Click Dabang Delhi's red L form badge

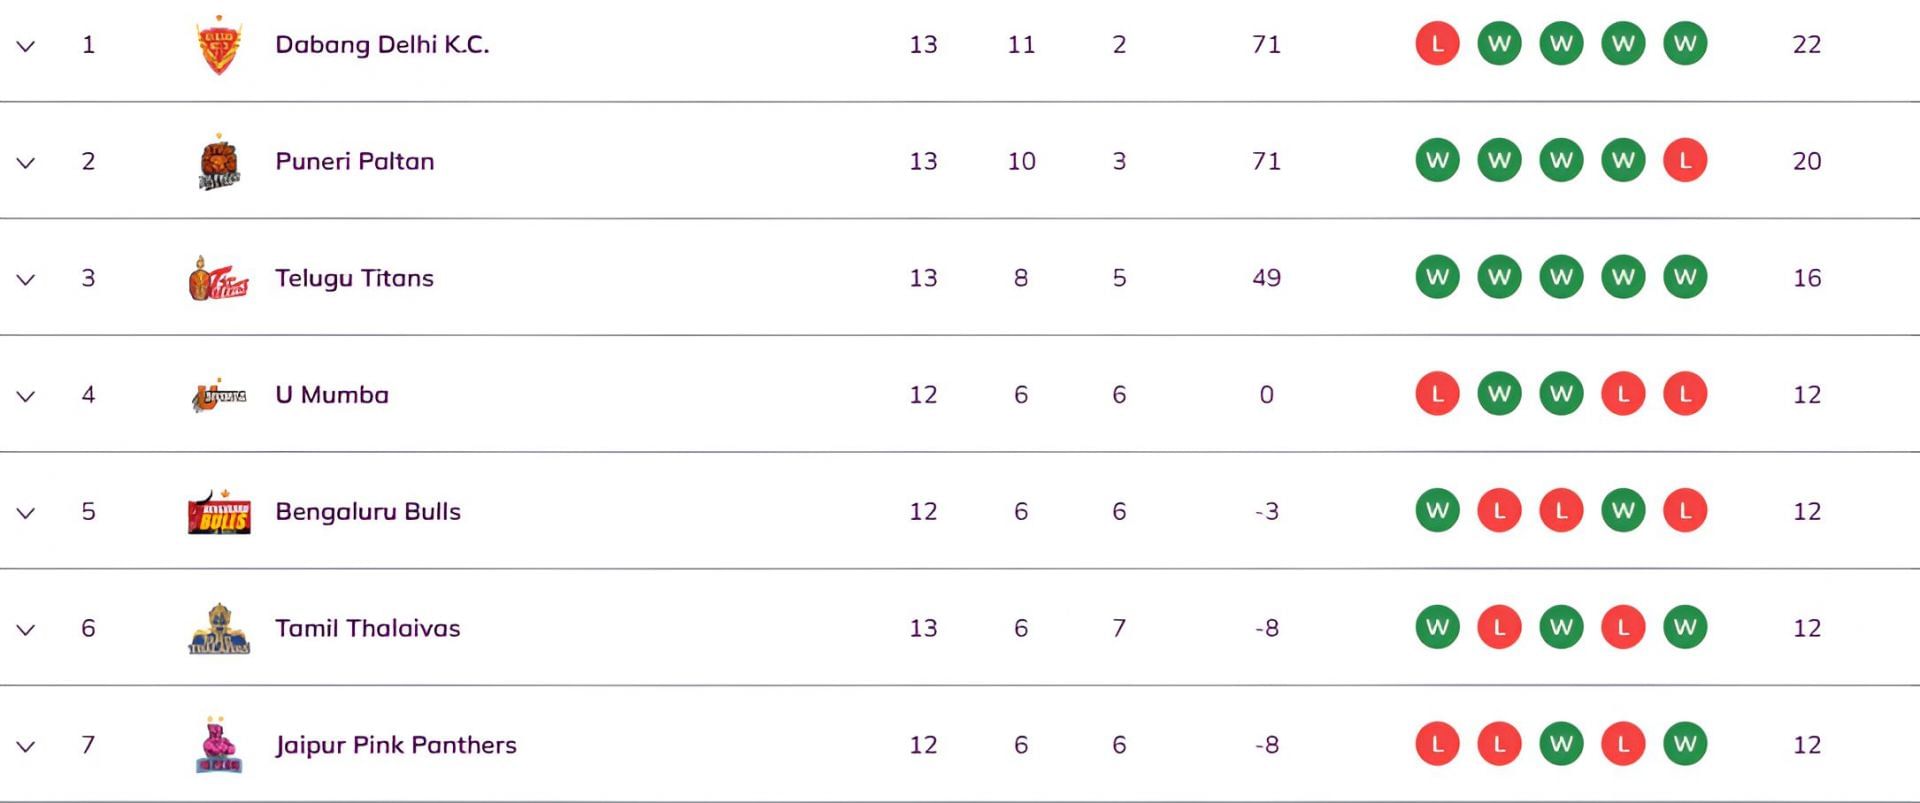(x=1437, y=44)
